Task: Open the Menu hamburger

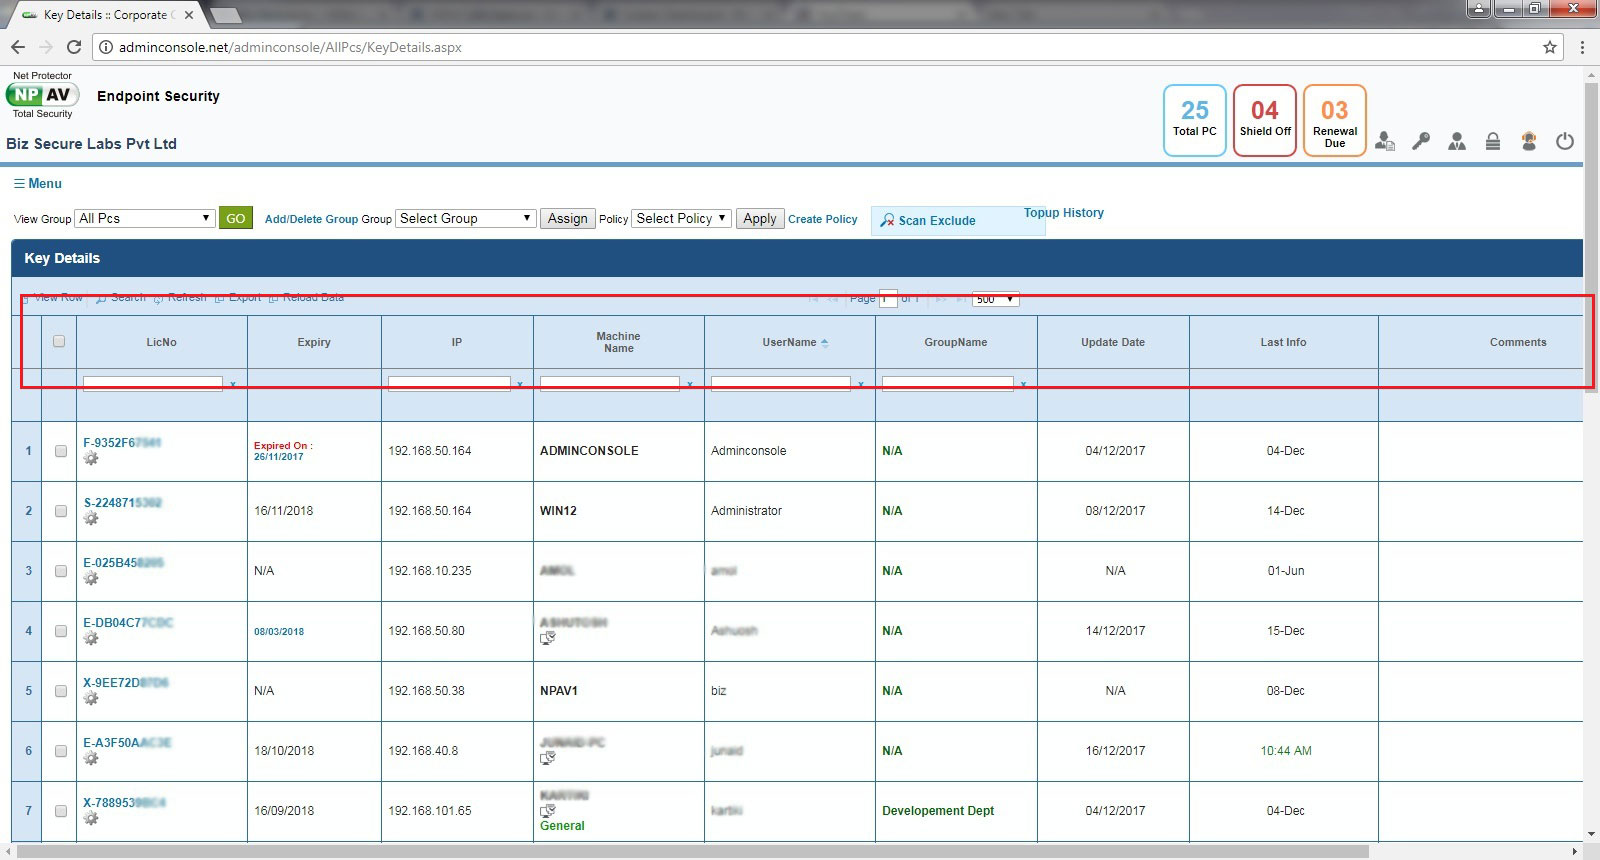Action: 38,183
